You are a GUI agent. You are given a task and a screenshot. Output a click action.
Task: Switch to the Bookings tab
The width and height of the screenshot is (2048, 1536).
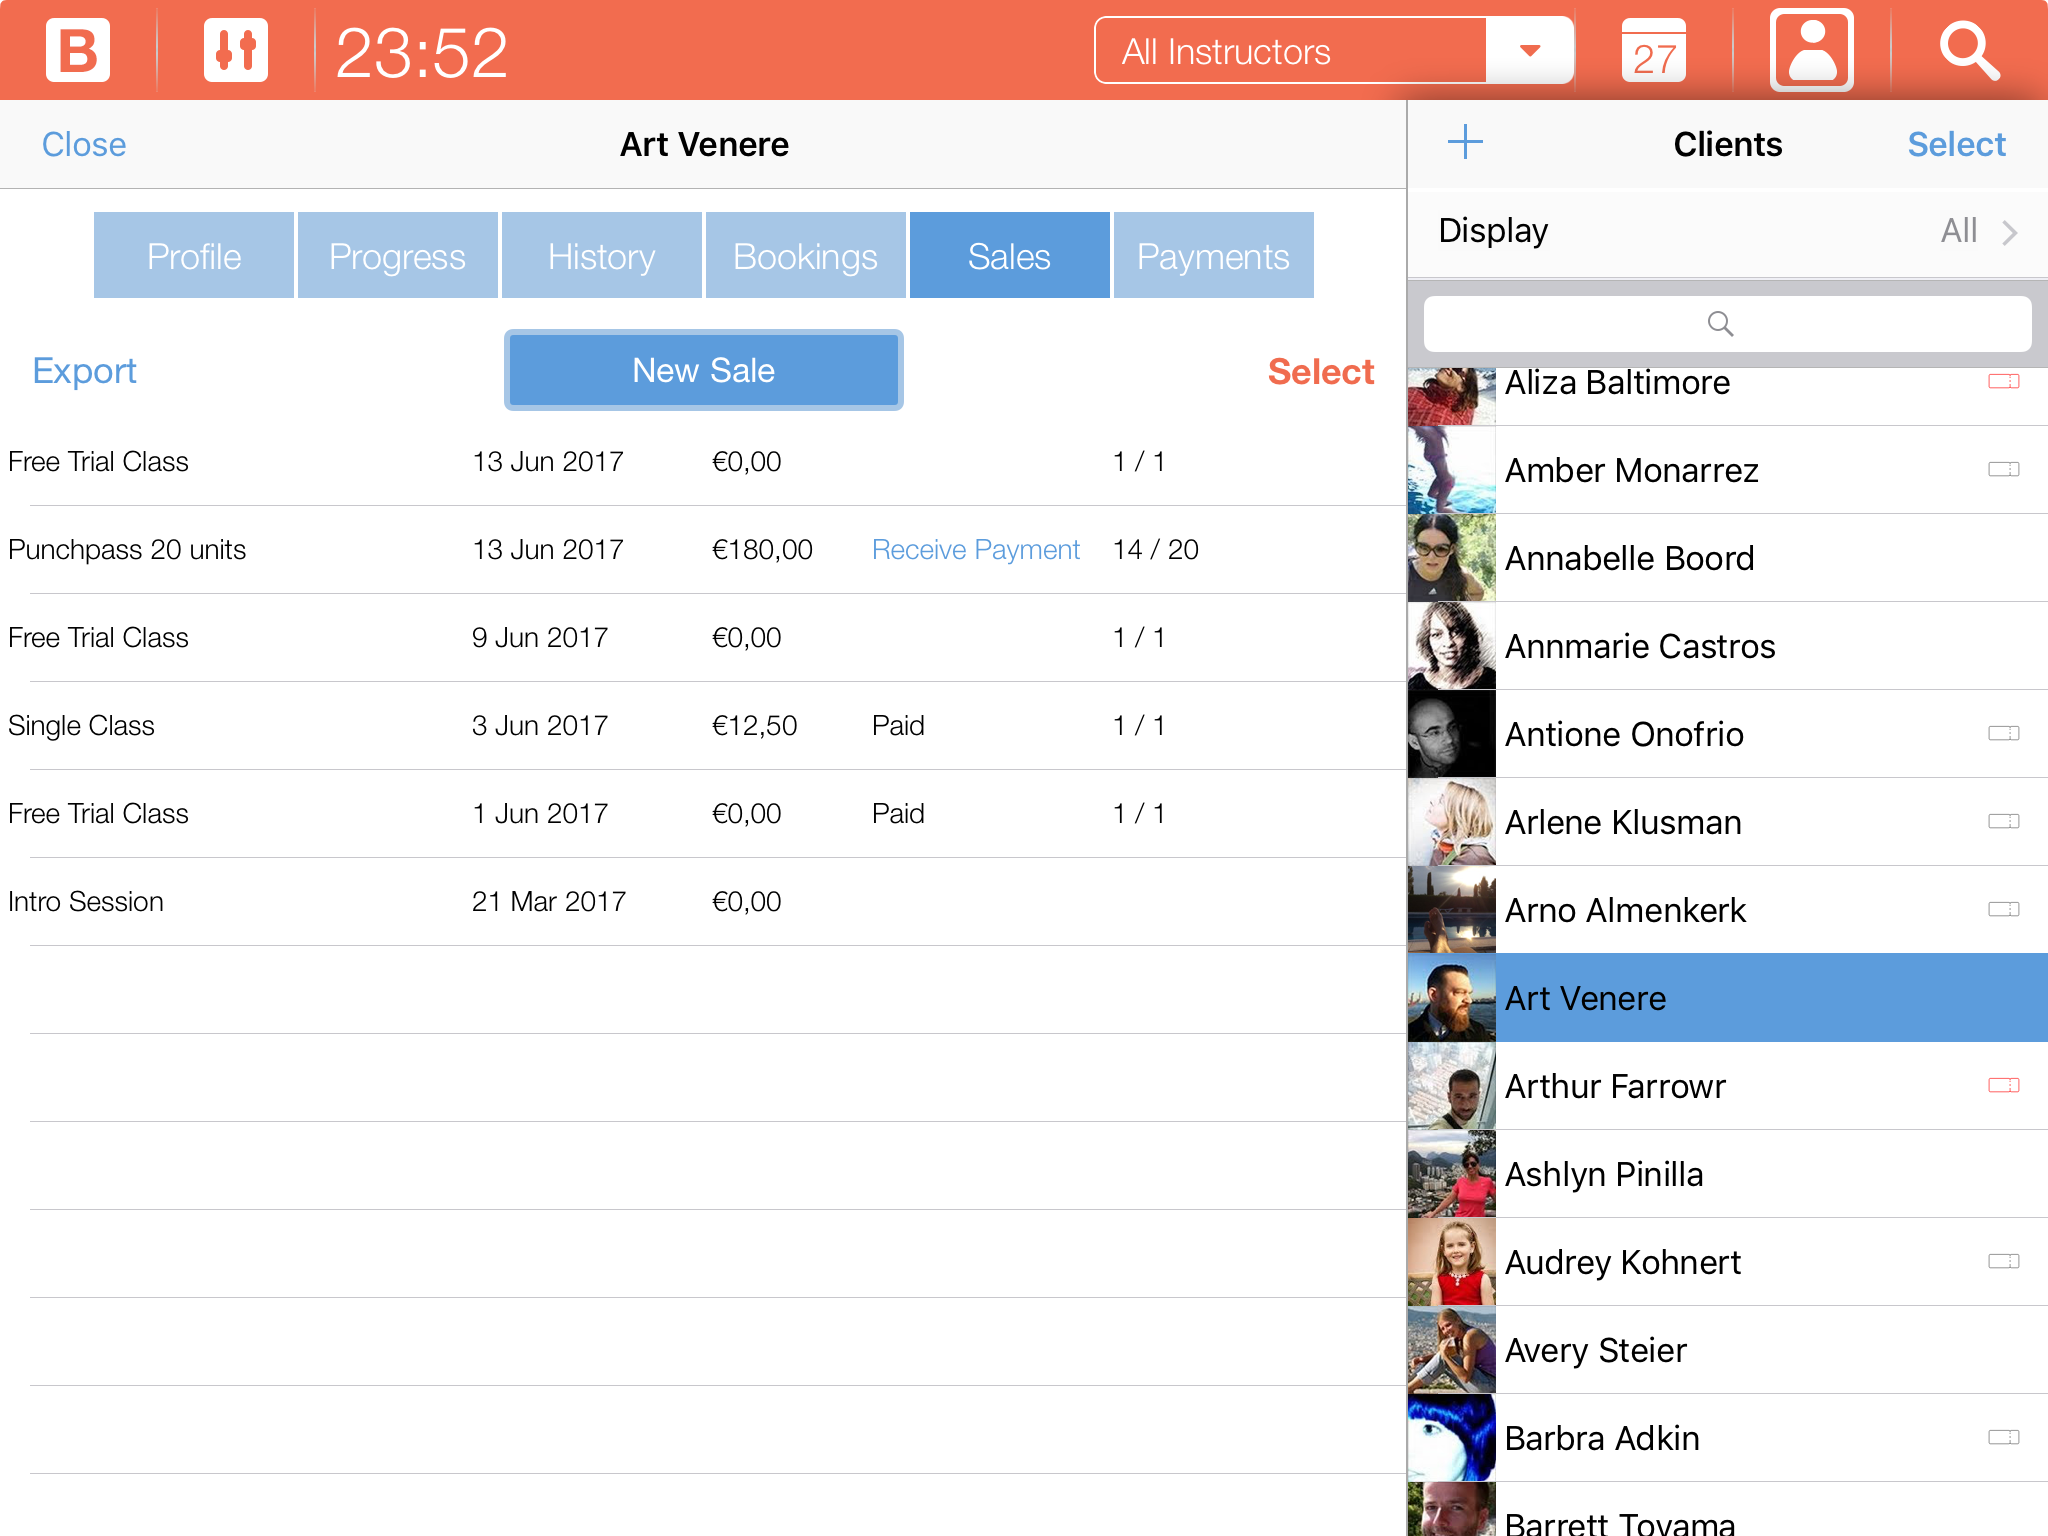(805, 256)
